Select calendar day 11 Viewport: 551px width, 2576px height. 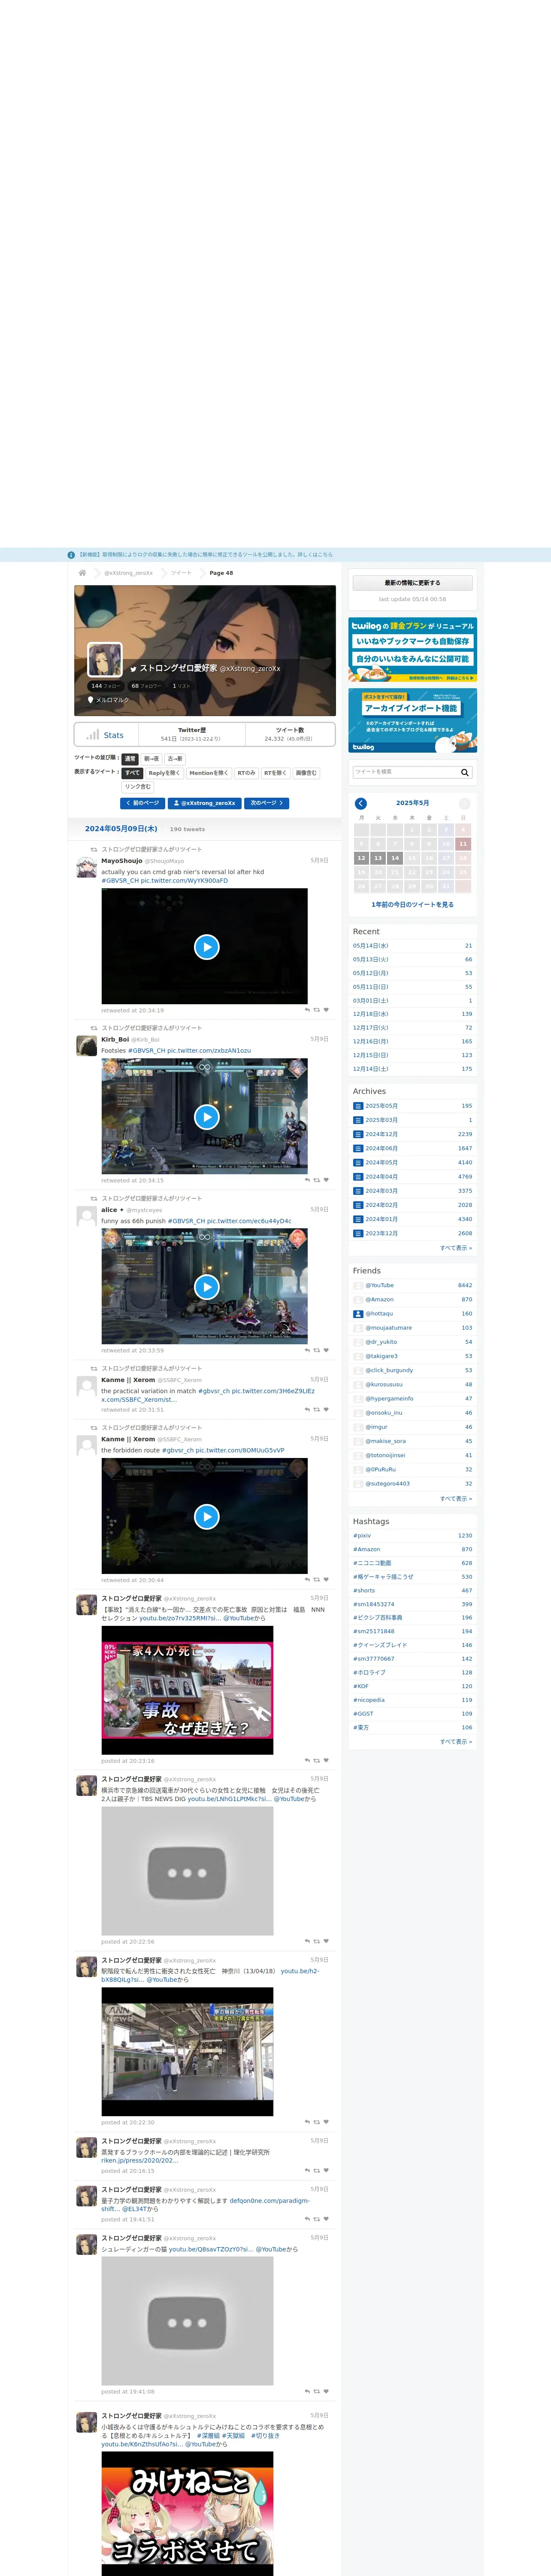tap(463, 844)
